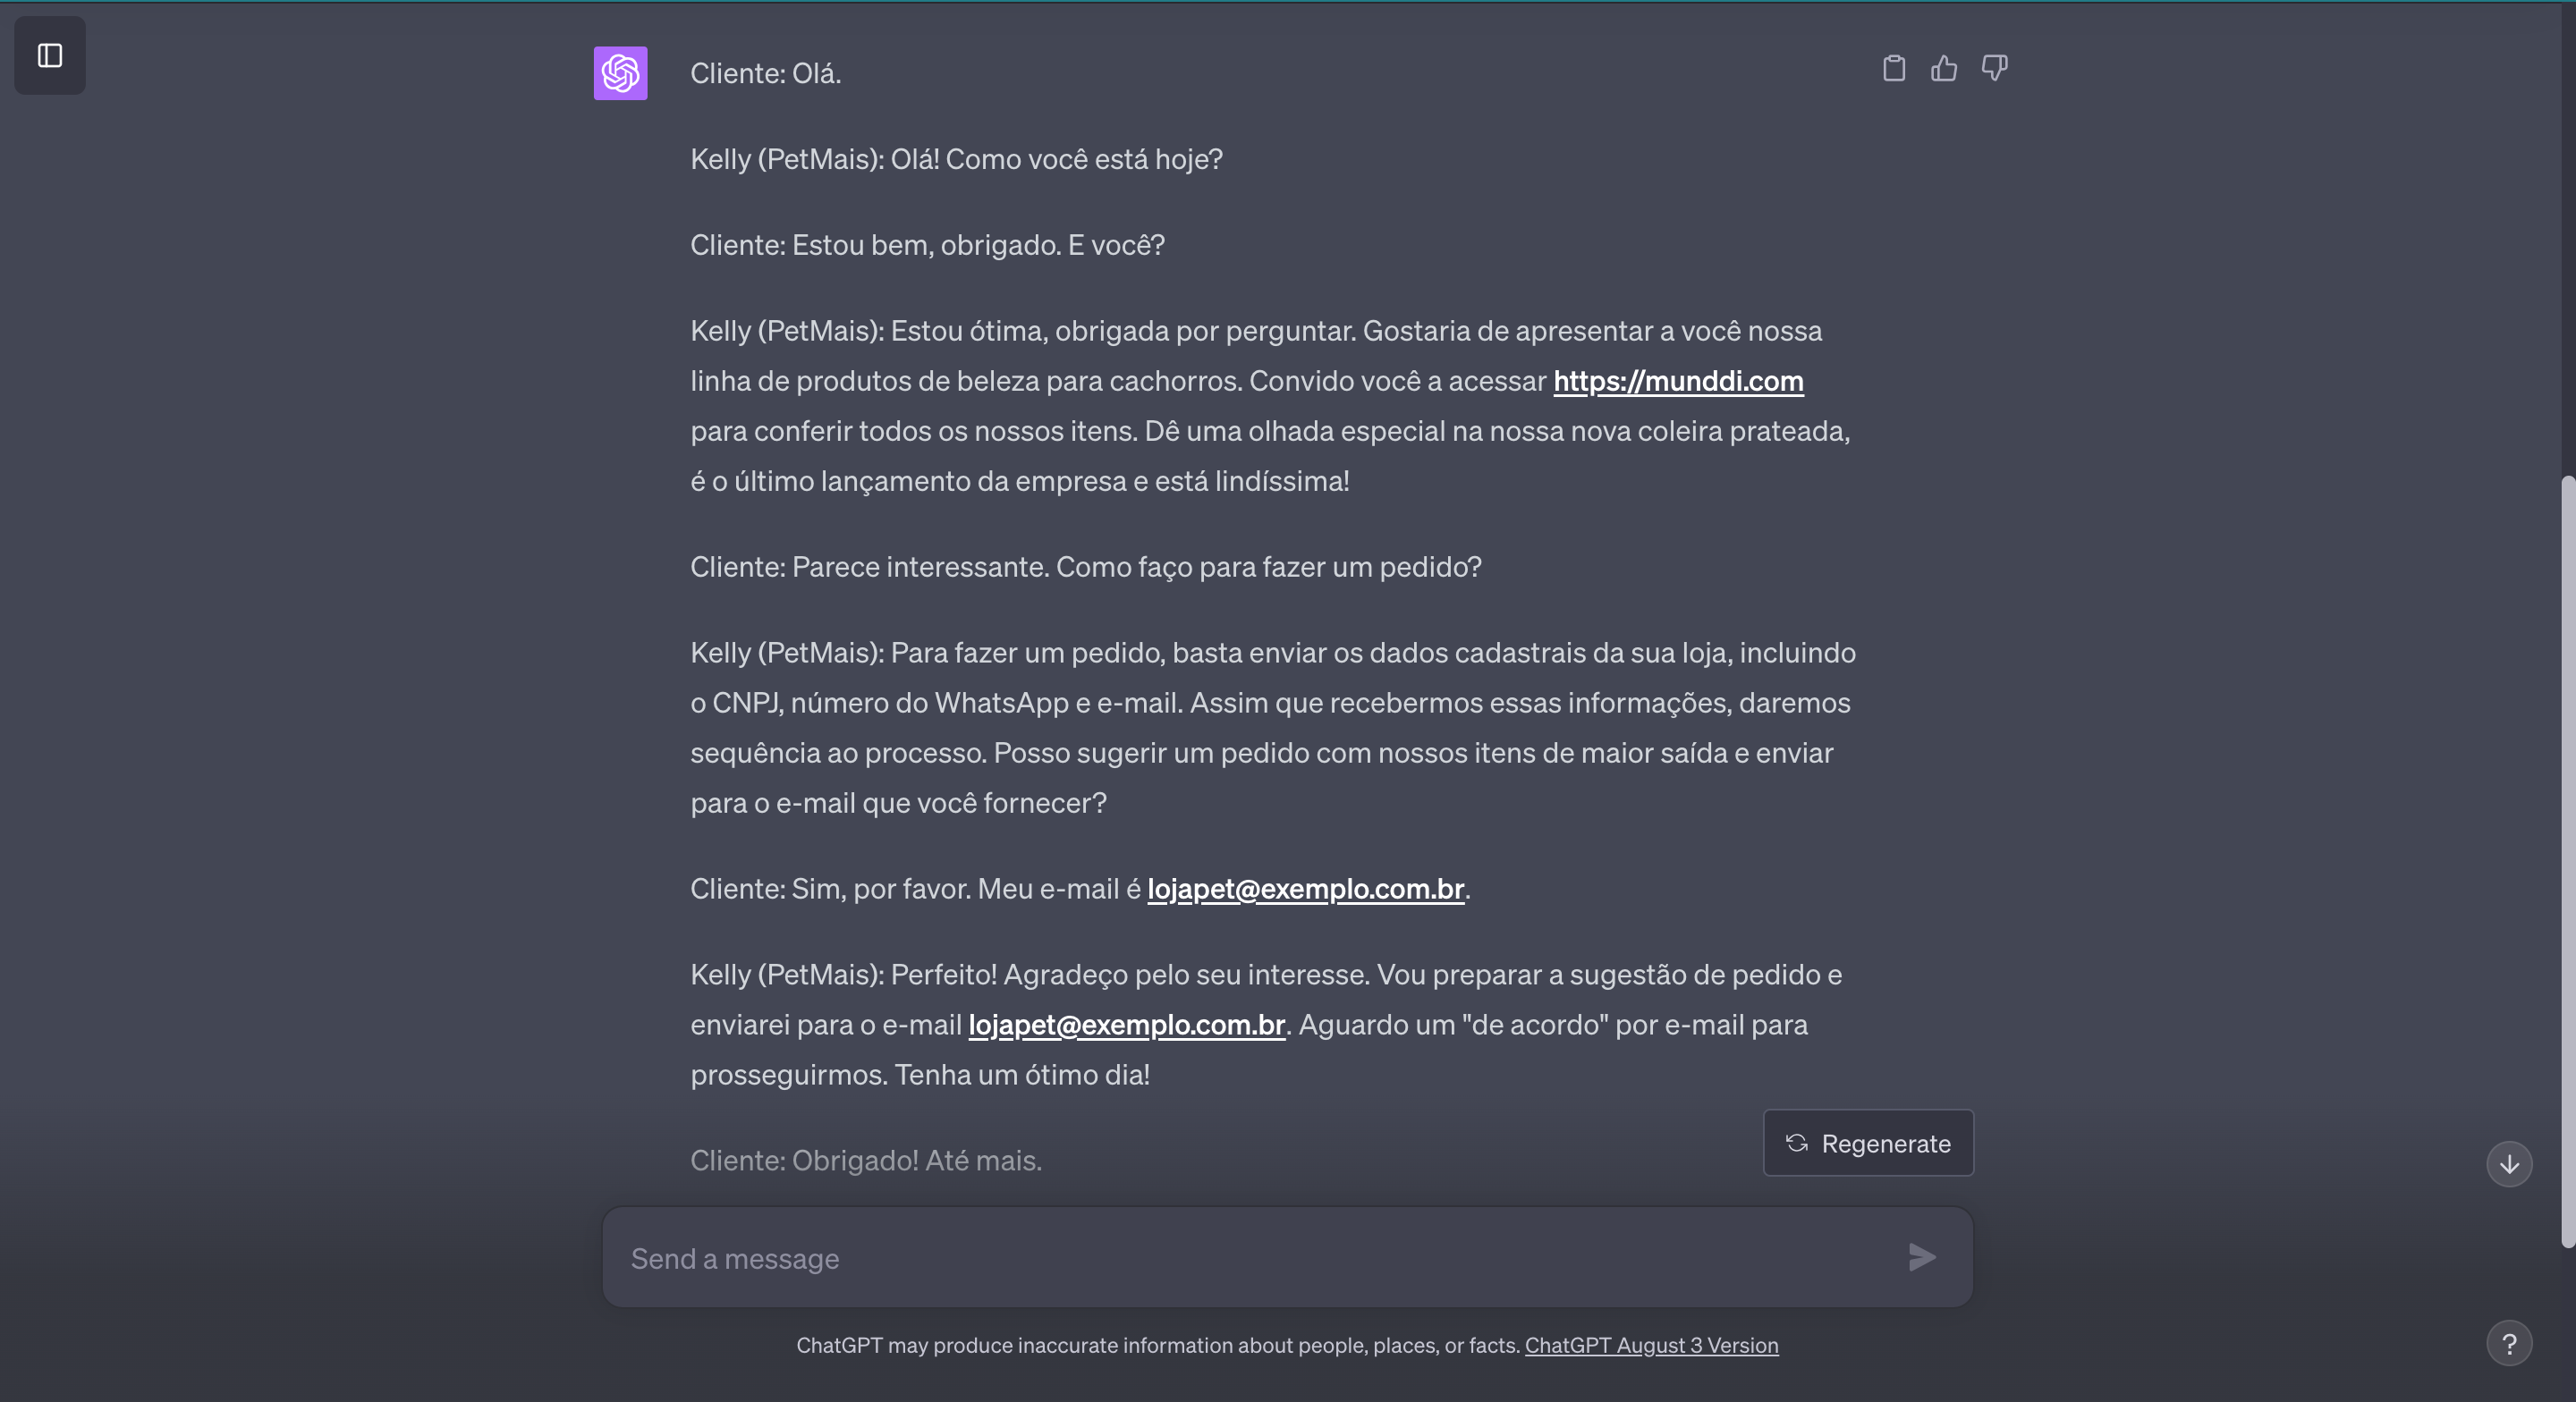Click the email link in Kelly's final reply
This screenshot has height=1402, width=2576.
(x=1126, y=1025)
